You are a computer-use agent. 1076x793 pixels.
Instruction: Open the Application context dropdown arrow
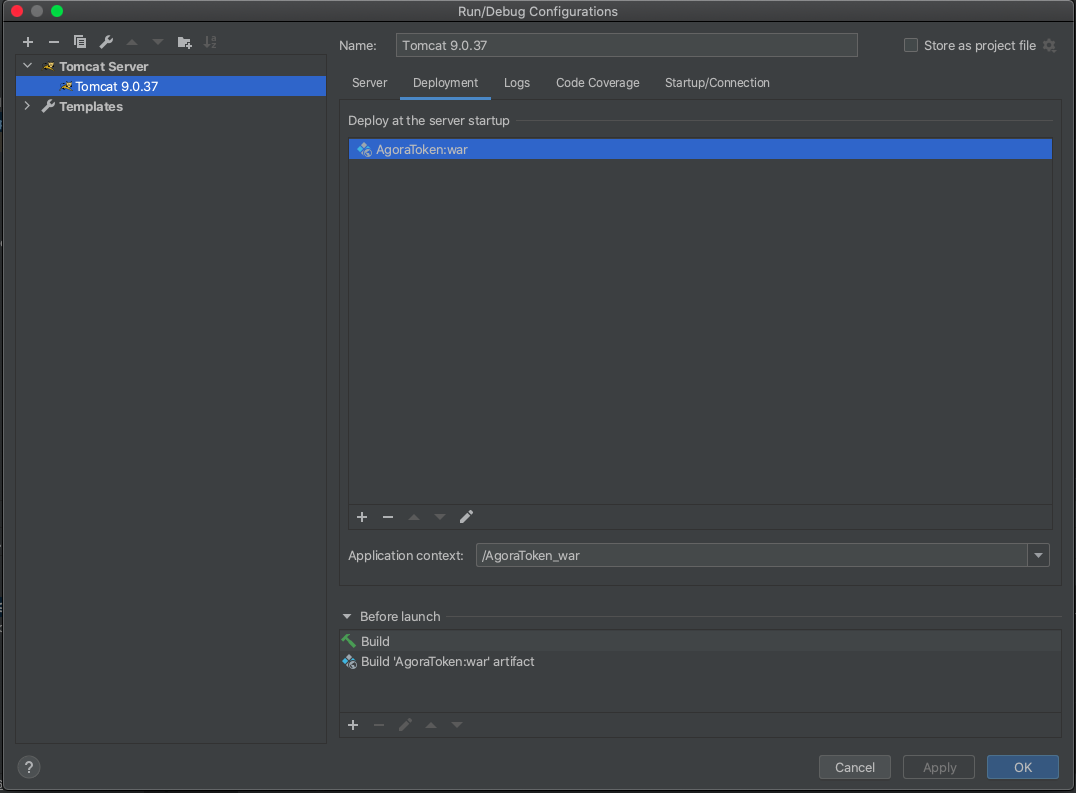1038,556
